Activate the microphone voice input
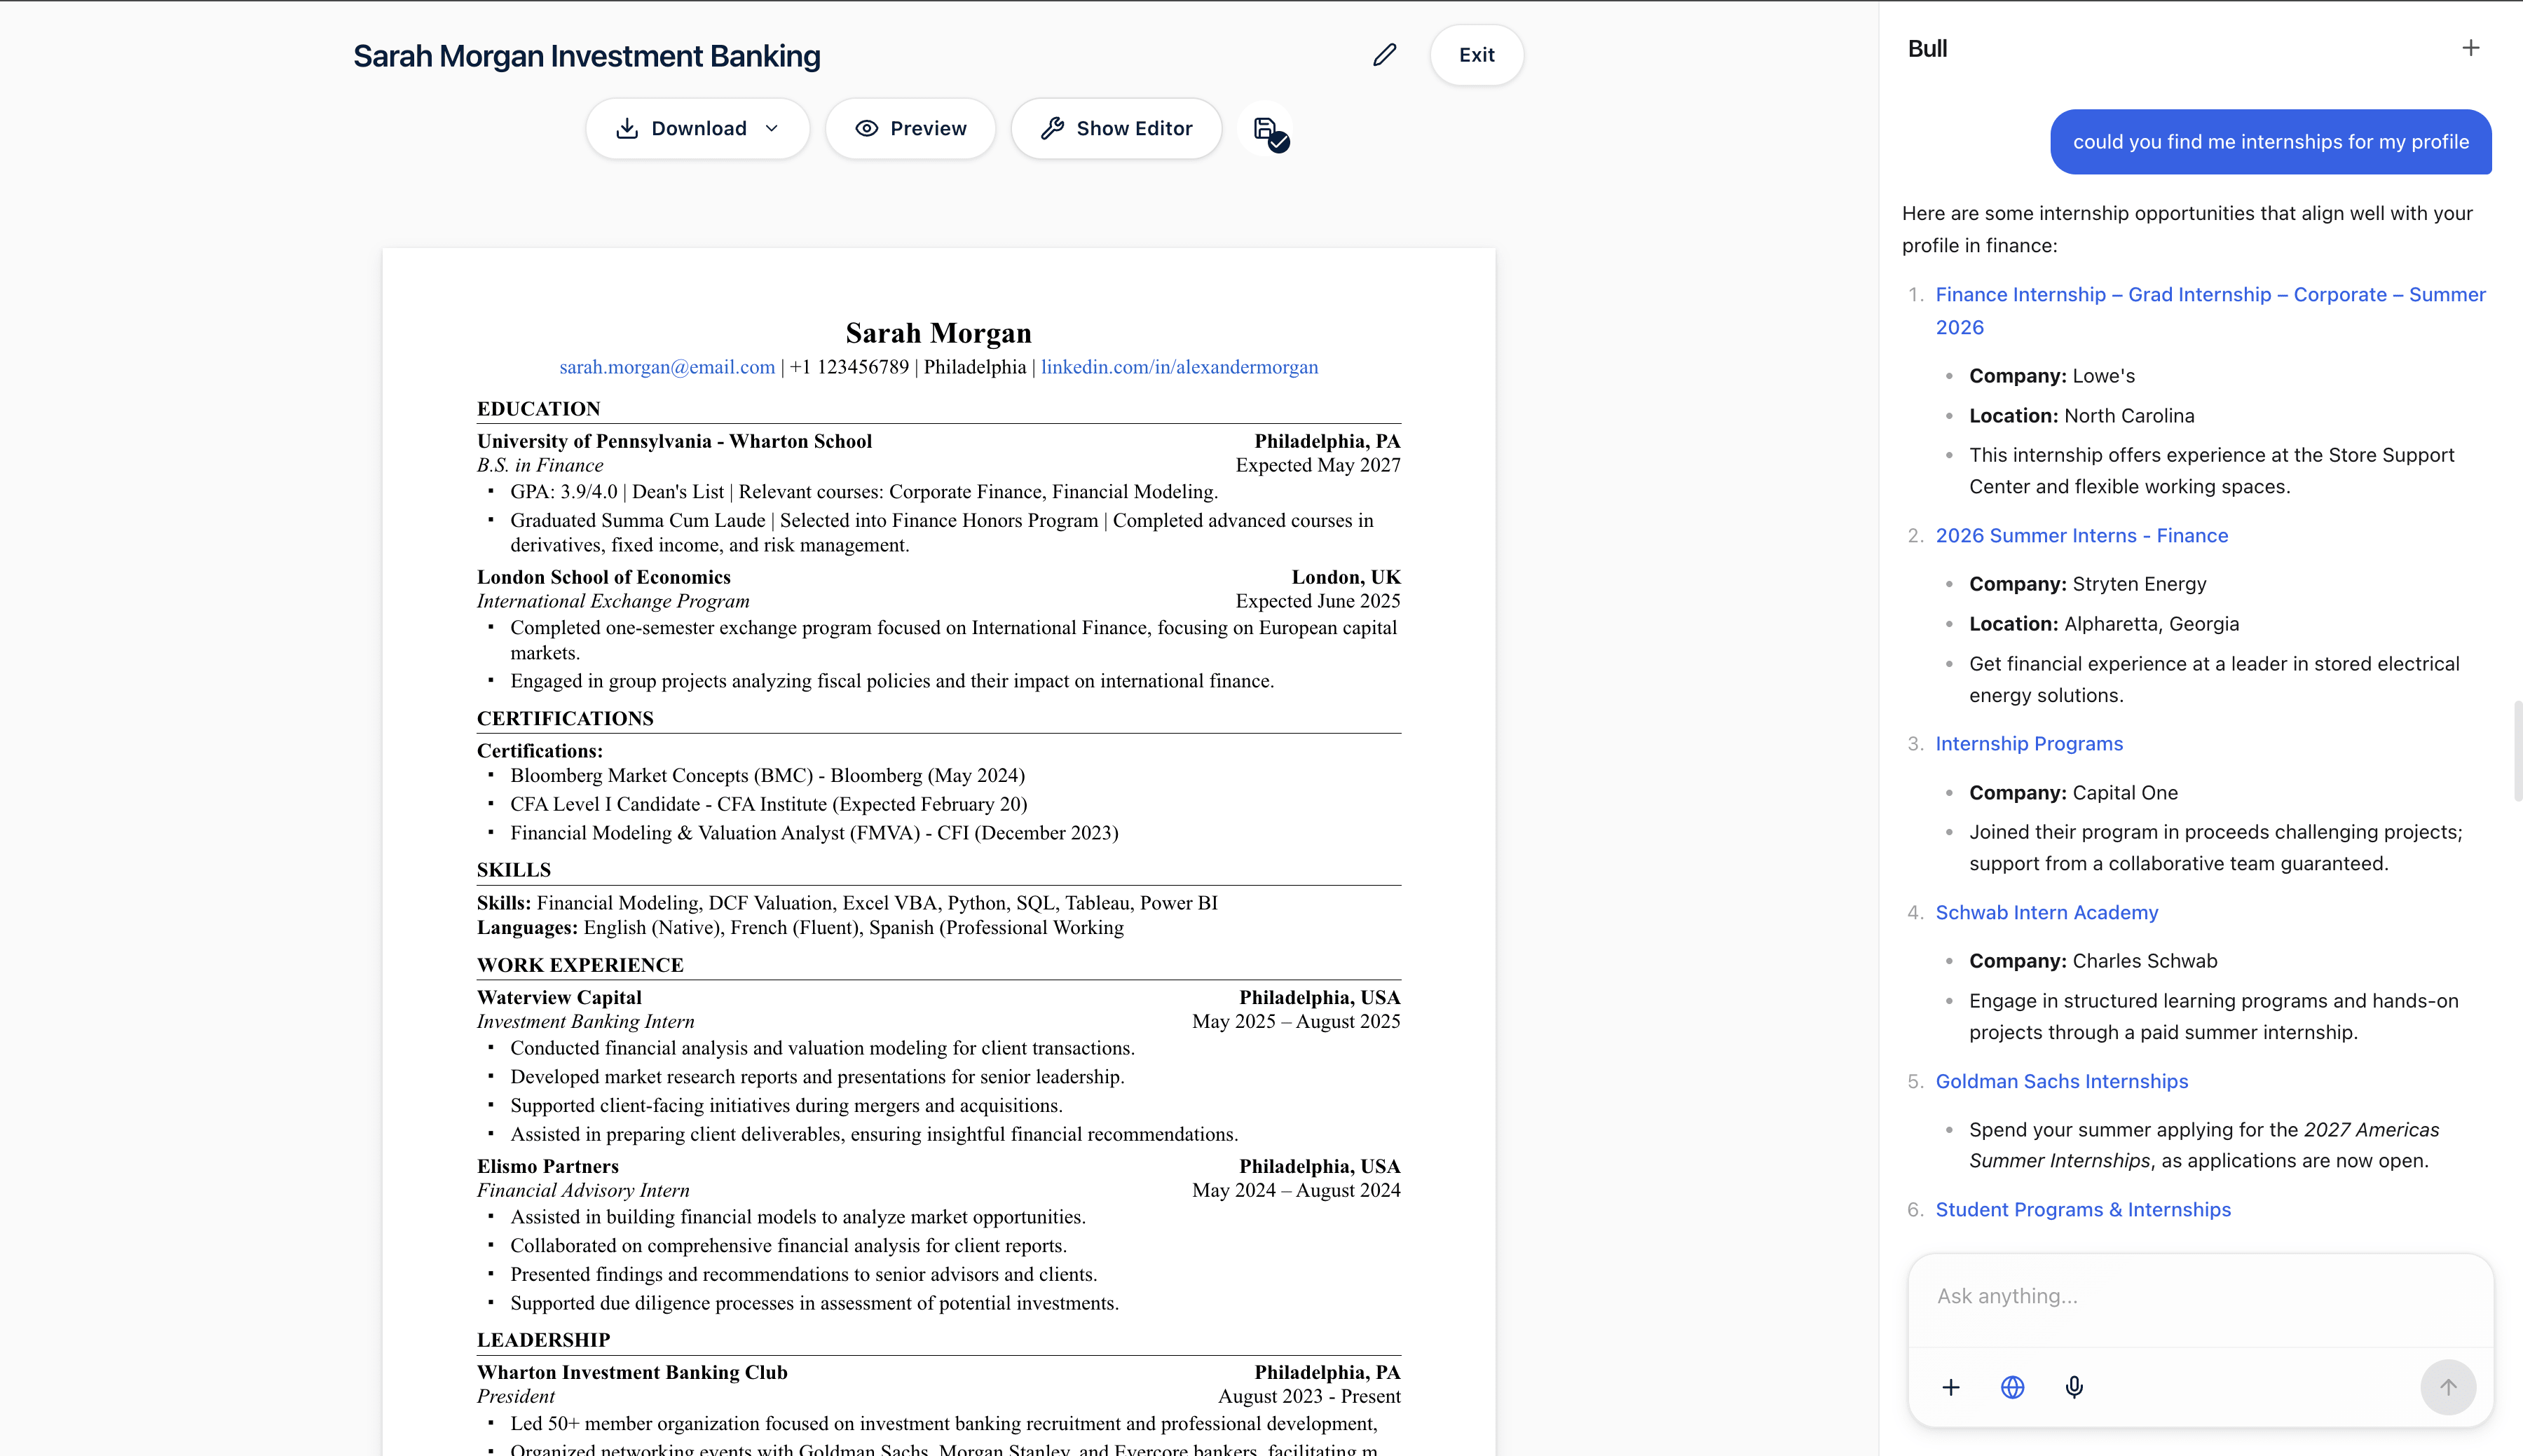The height and width of the screenshot is (1456, 2523). [x=2074, y=1387]
